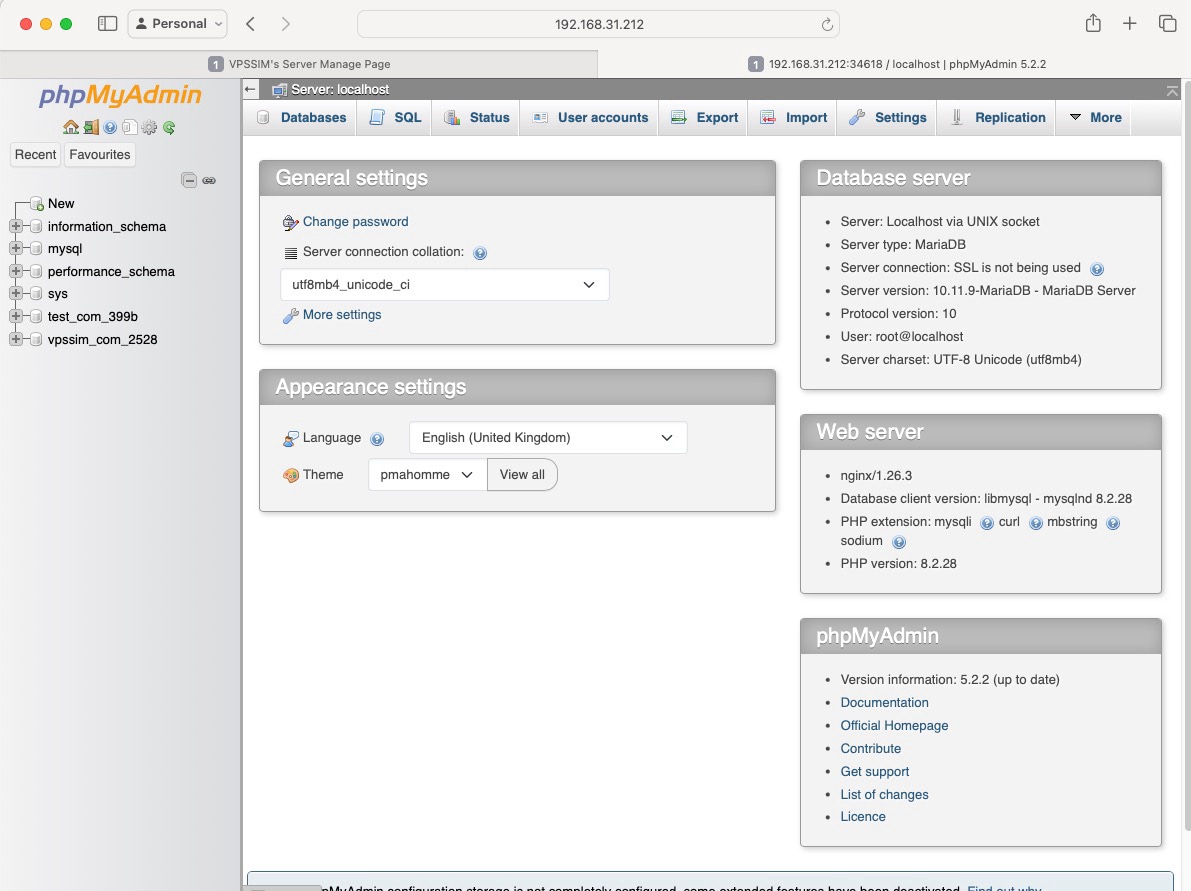Screen dimensions: 1191x891
Task: Click the Server: localhost breadcrumb icon
Action: pos(280,90)
